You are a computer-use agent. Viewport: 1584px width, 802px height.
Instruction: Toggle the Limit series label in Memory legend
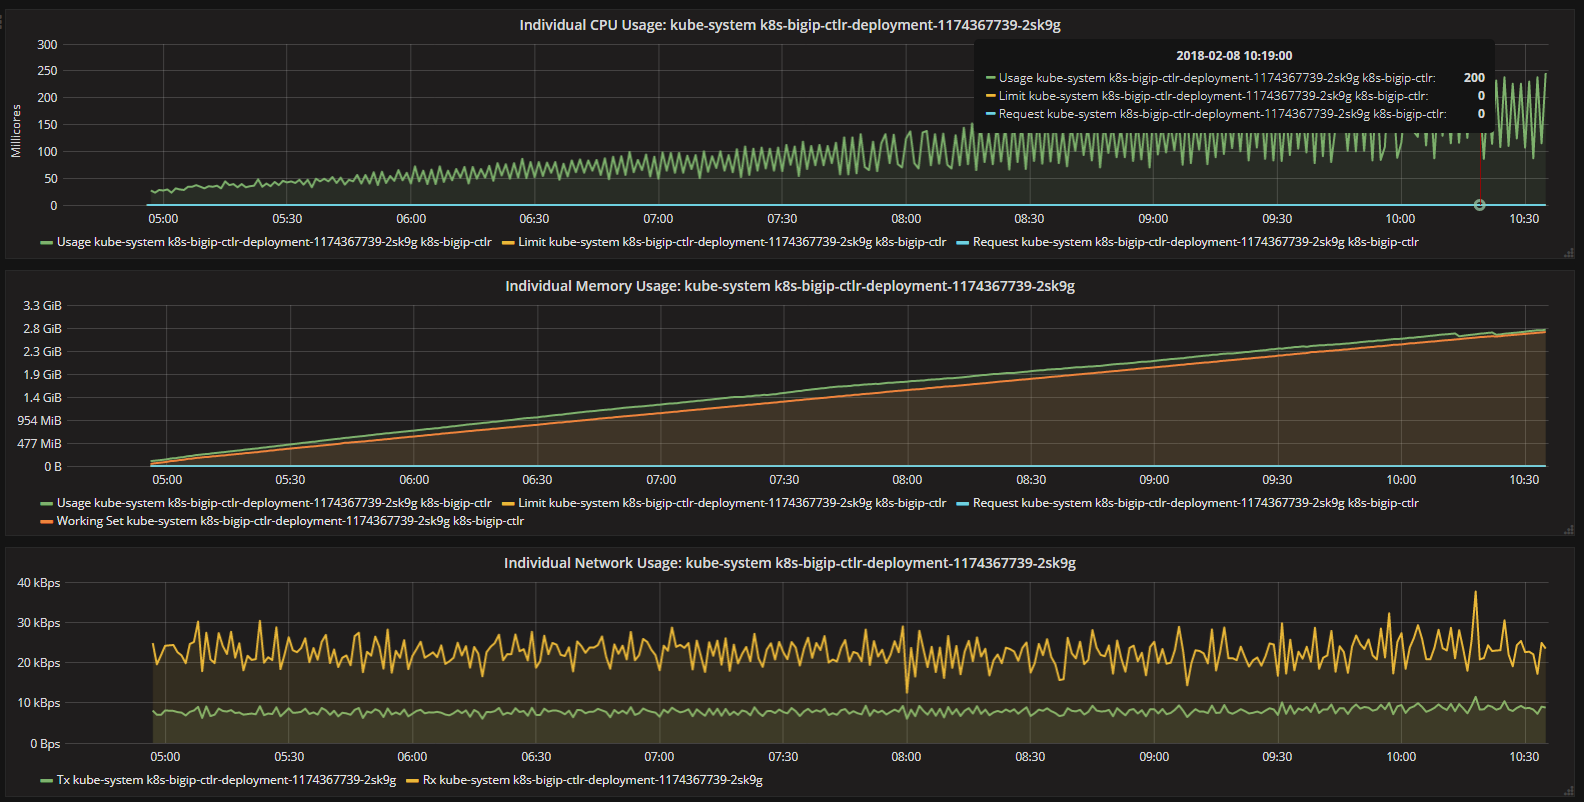coord(732,503)
